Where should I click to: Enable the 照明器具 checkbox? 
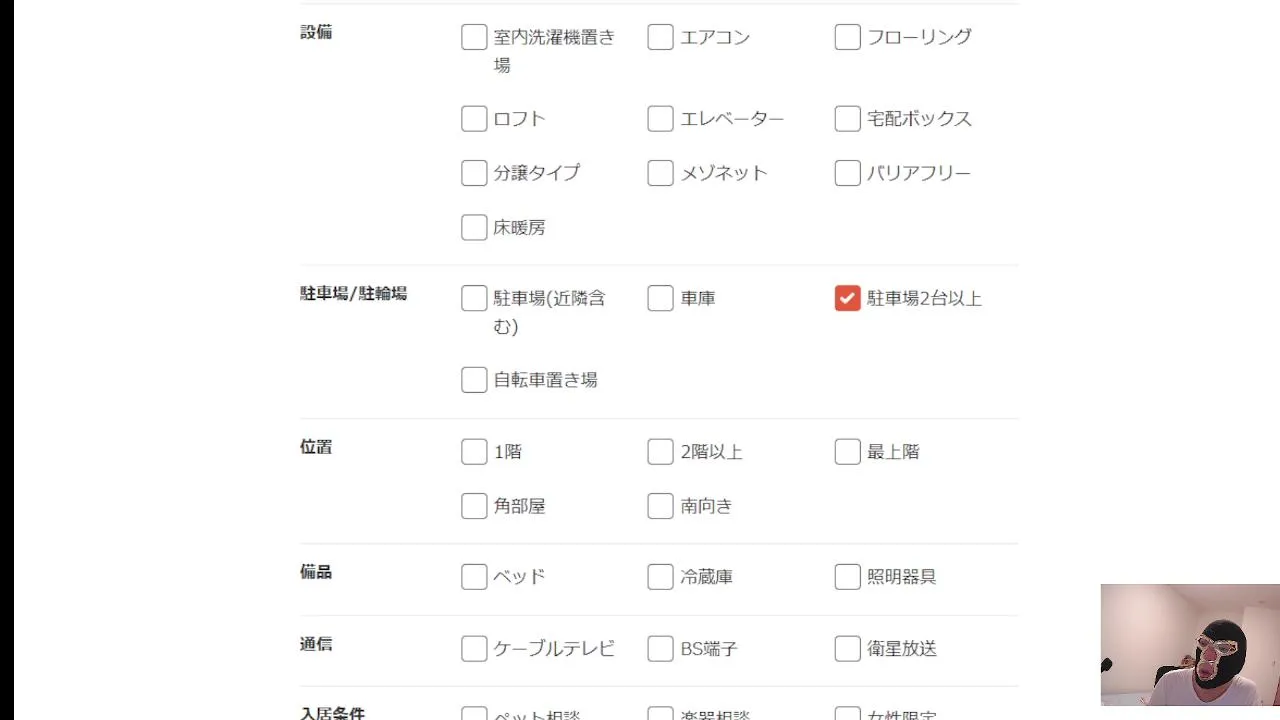847,577
